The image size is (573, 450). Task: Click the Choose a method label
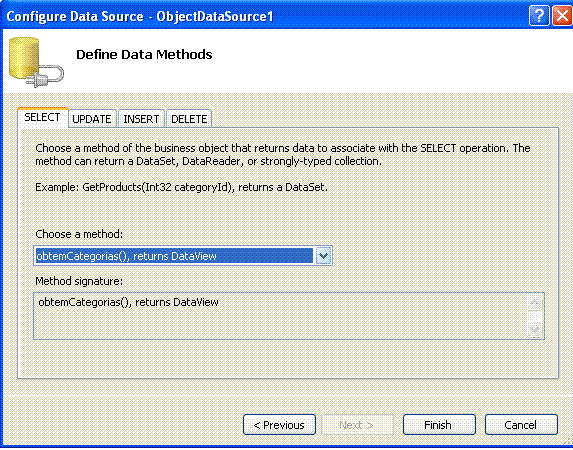79,234
